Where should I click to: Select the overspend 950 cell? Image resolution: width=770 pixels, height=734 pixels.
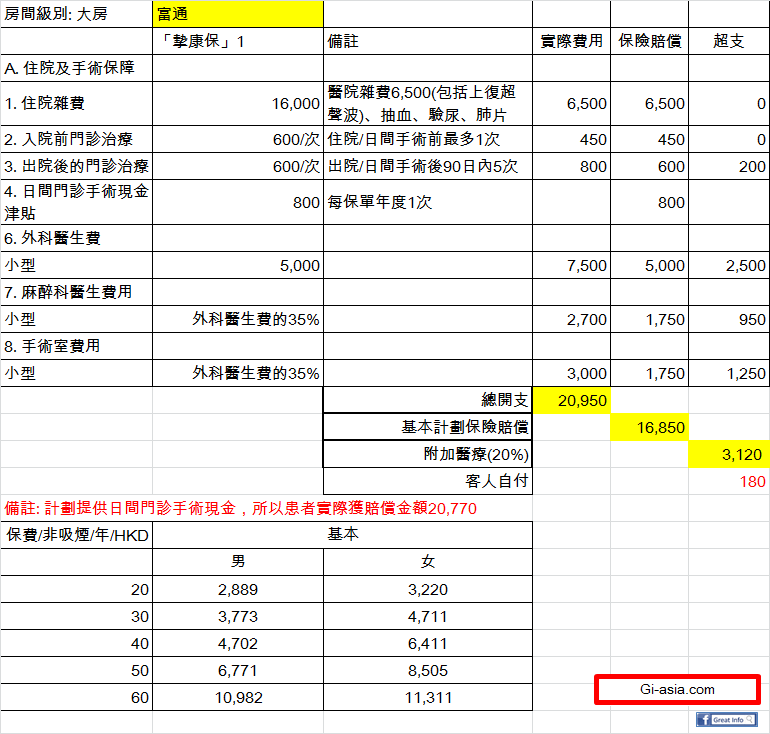pos(729,319)
